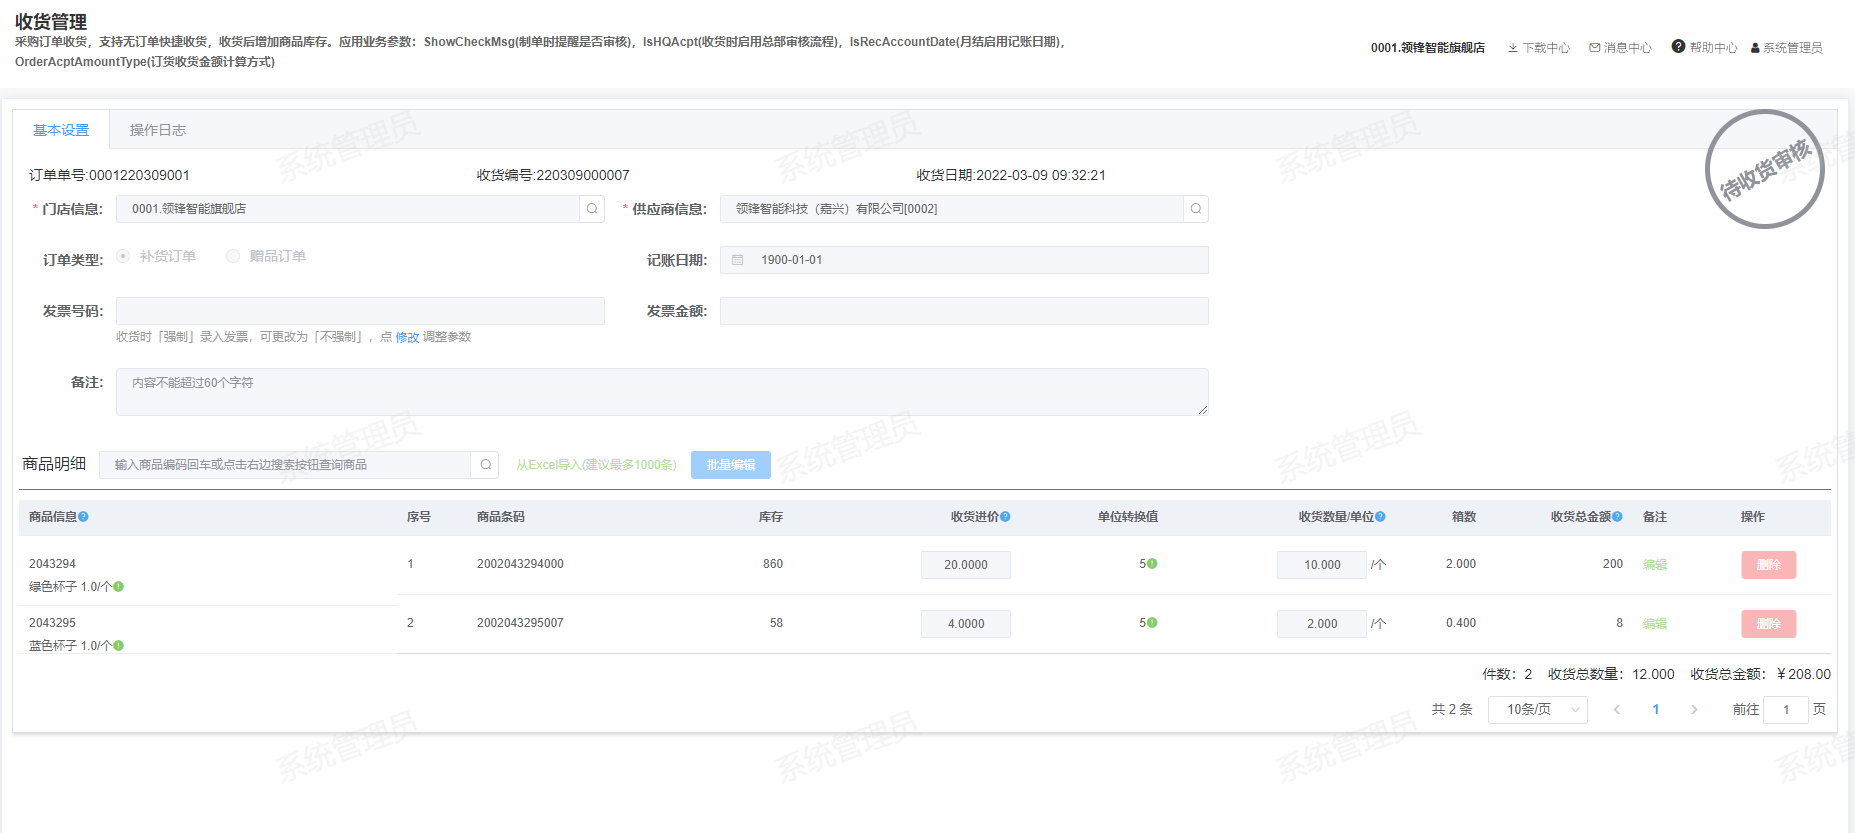The width and height of the screenshot is (1855, 833).
Task: Click 收货数量 field showing 10.000
Action: pos(1322,565)
